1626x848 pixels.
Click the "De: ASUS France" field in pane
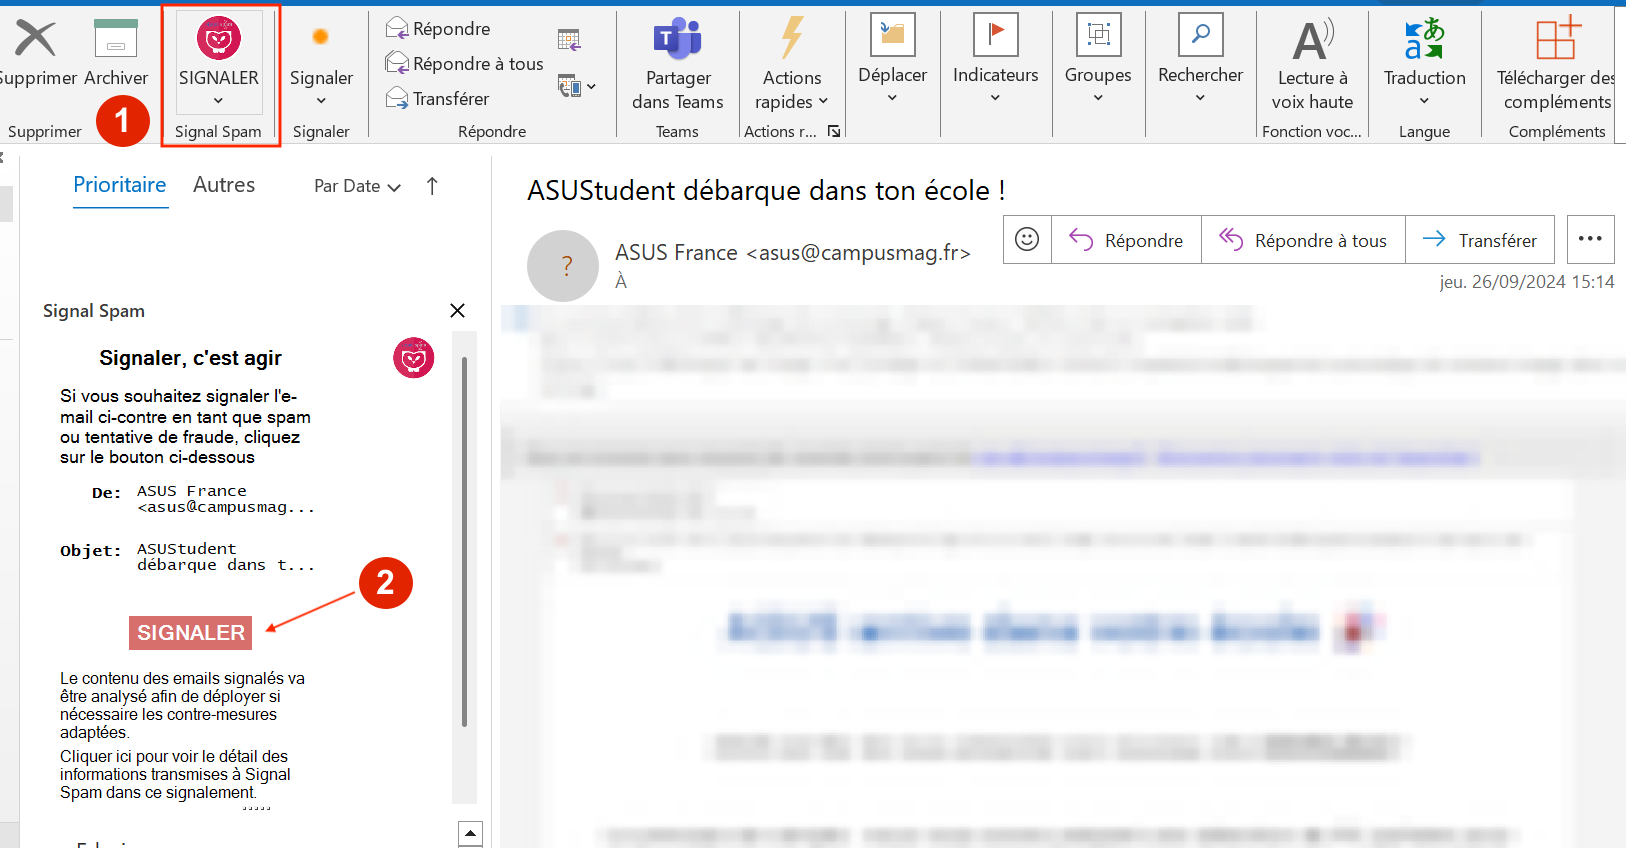(x=204, y=499)
